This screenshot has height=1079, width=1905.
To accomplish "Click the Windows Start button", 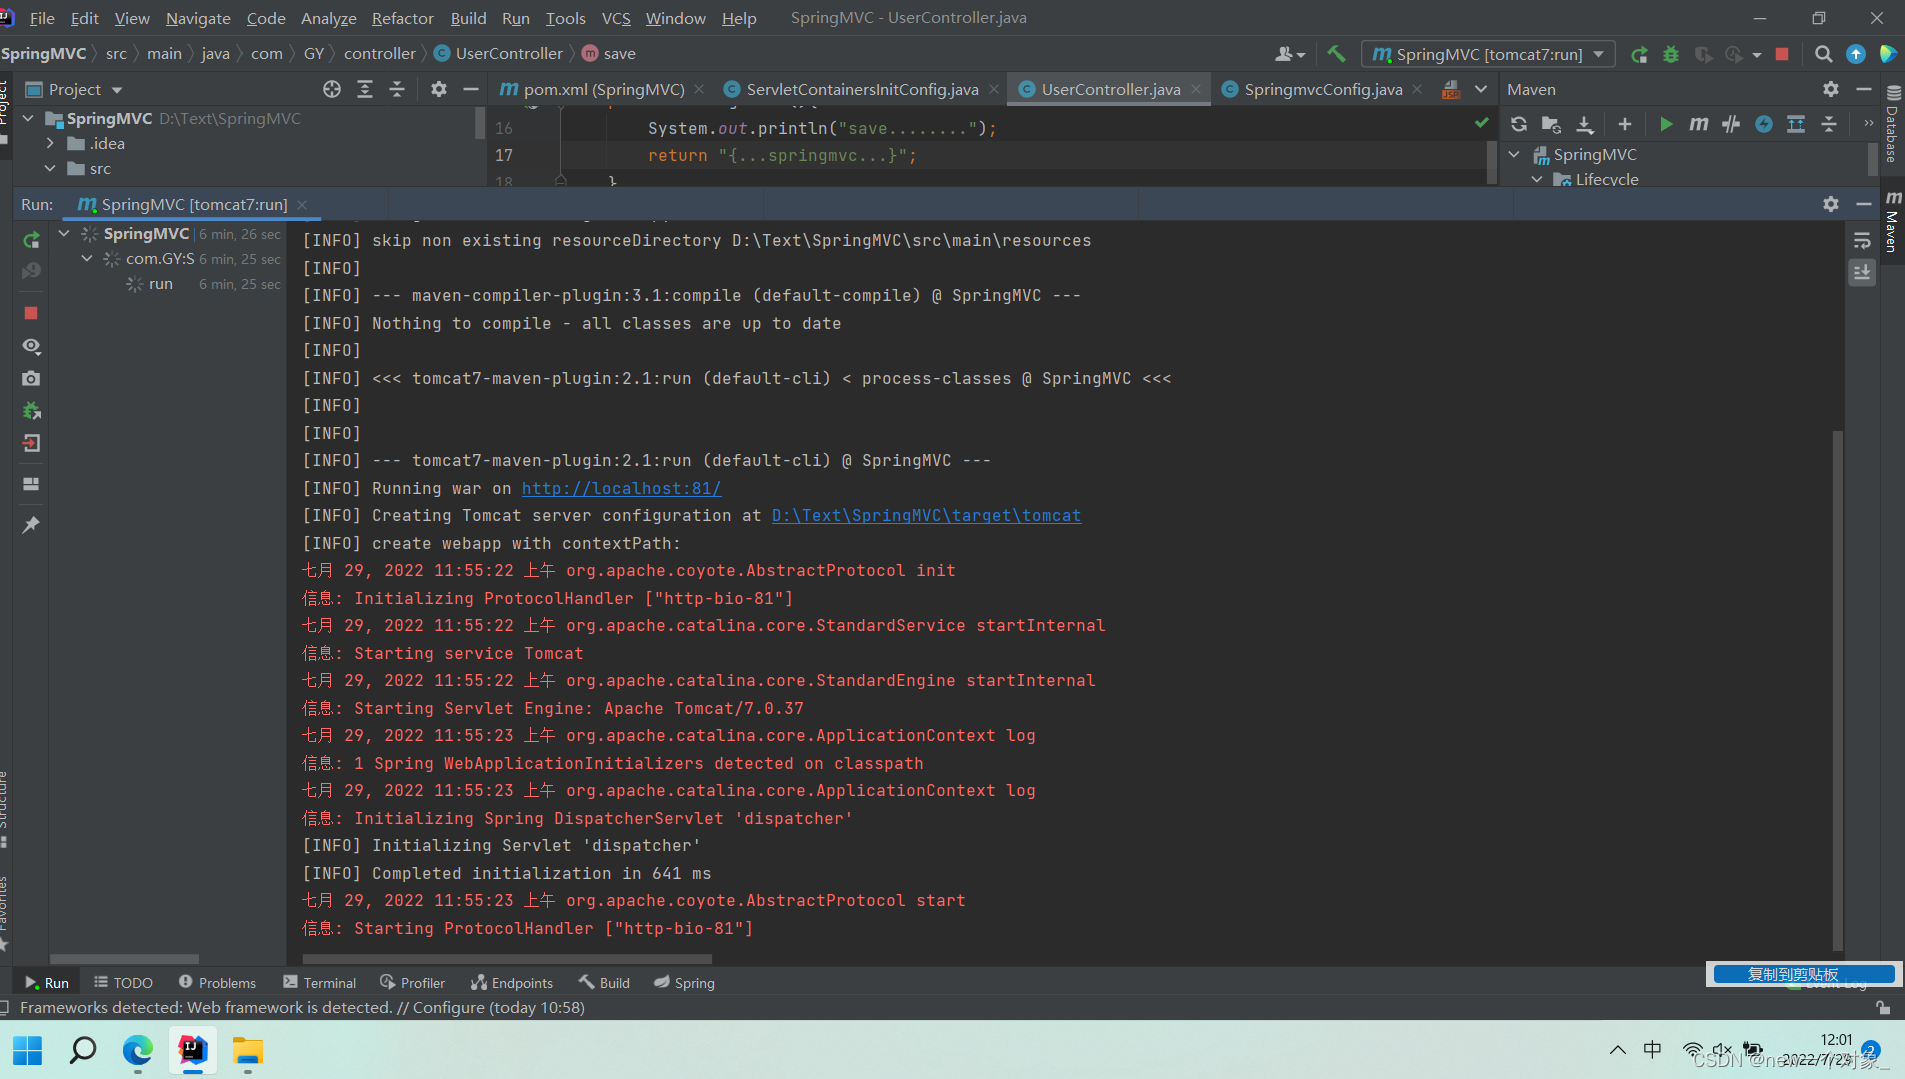I will tap(28, 1050).
